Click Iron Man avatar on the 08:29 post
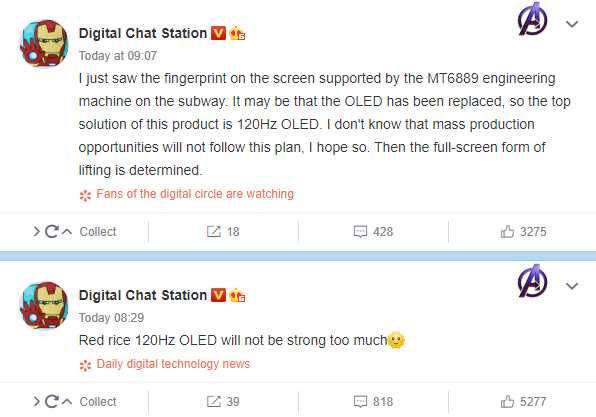Viewport: 596px width, 417px height. [44, 306]
